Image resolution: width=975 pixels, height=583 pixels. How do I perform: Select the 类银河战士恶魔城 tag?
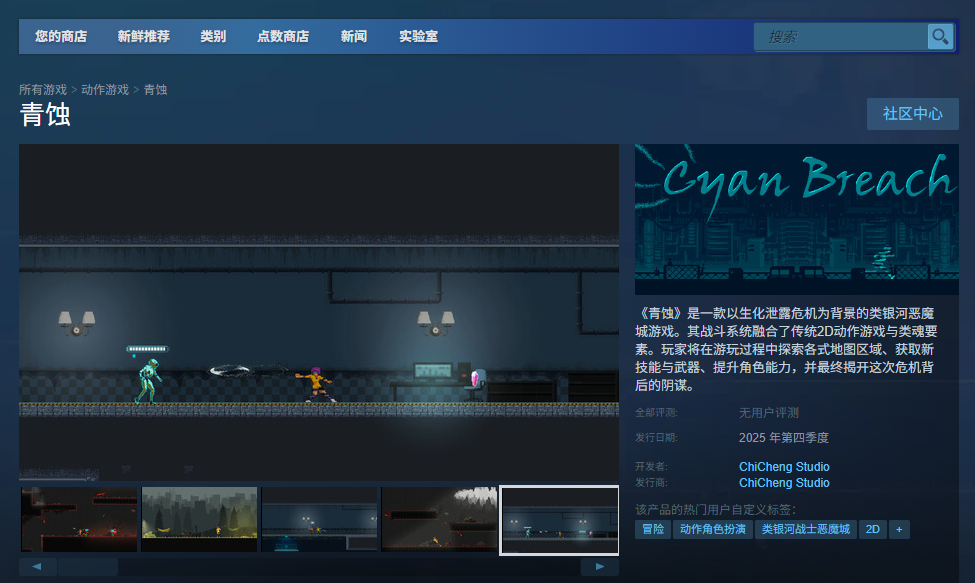pyautogui.click(x=806, y=530)
